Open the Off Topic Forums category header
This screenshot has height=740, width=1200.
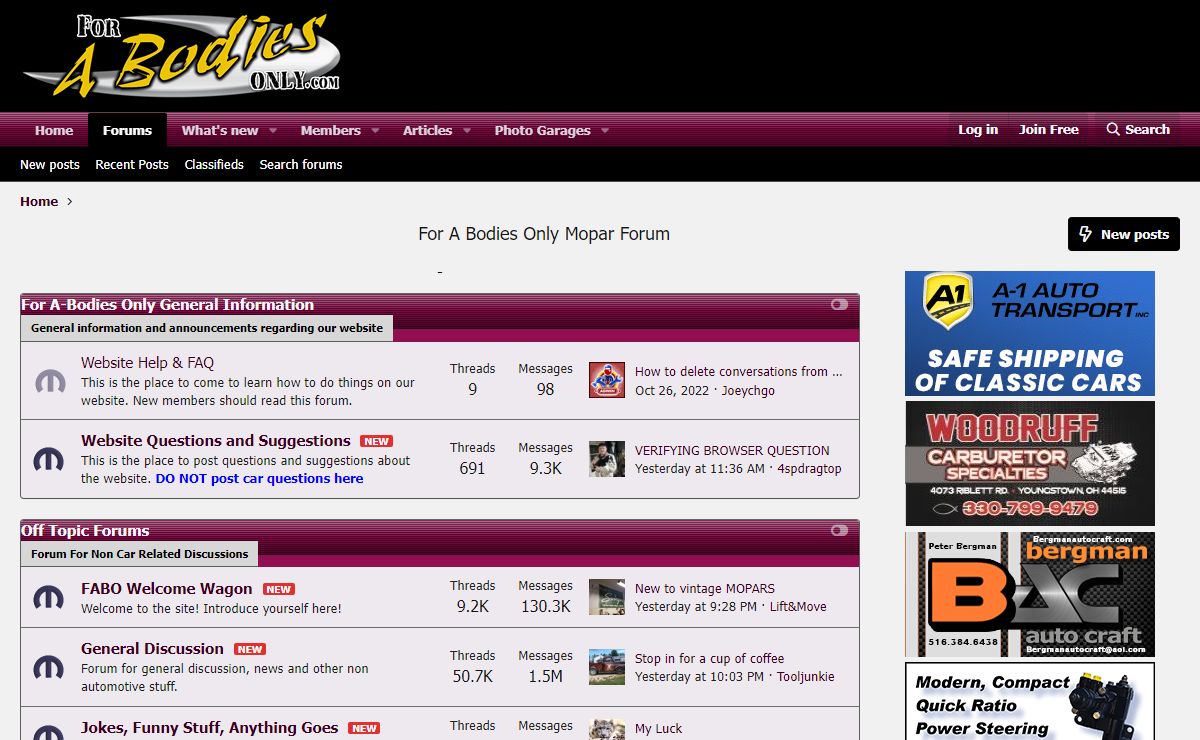click(x=86, y=530)
